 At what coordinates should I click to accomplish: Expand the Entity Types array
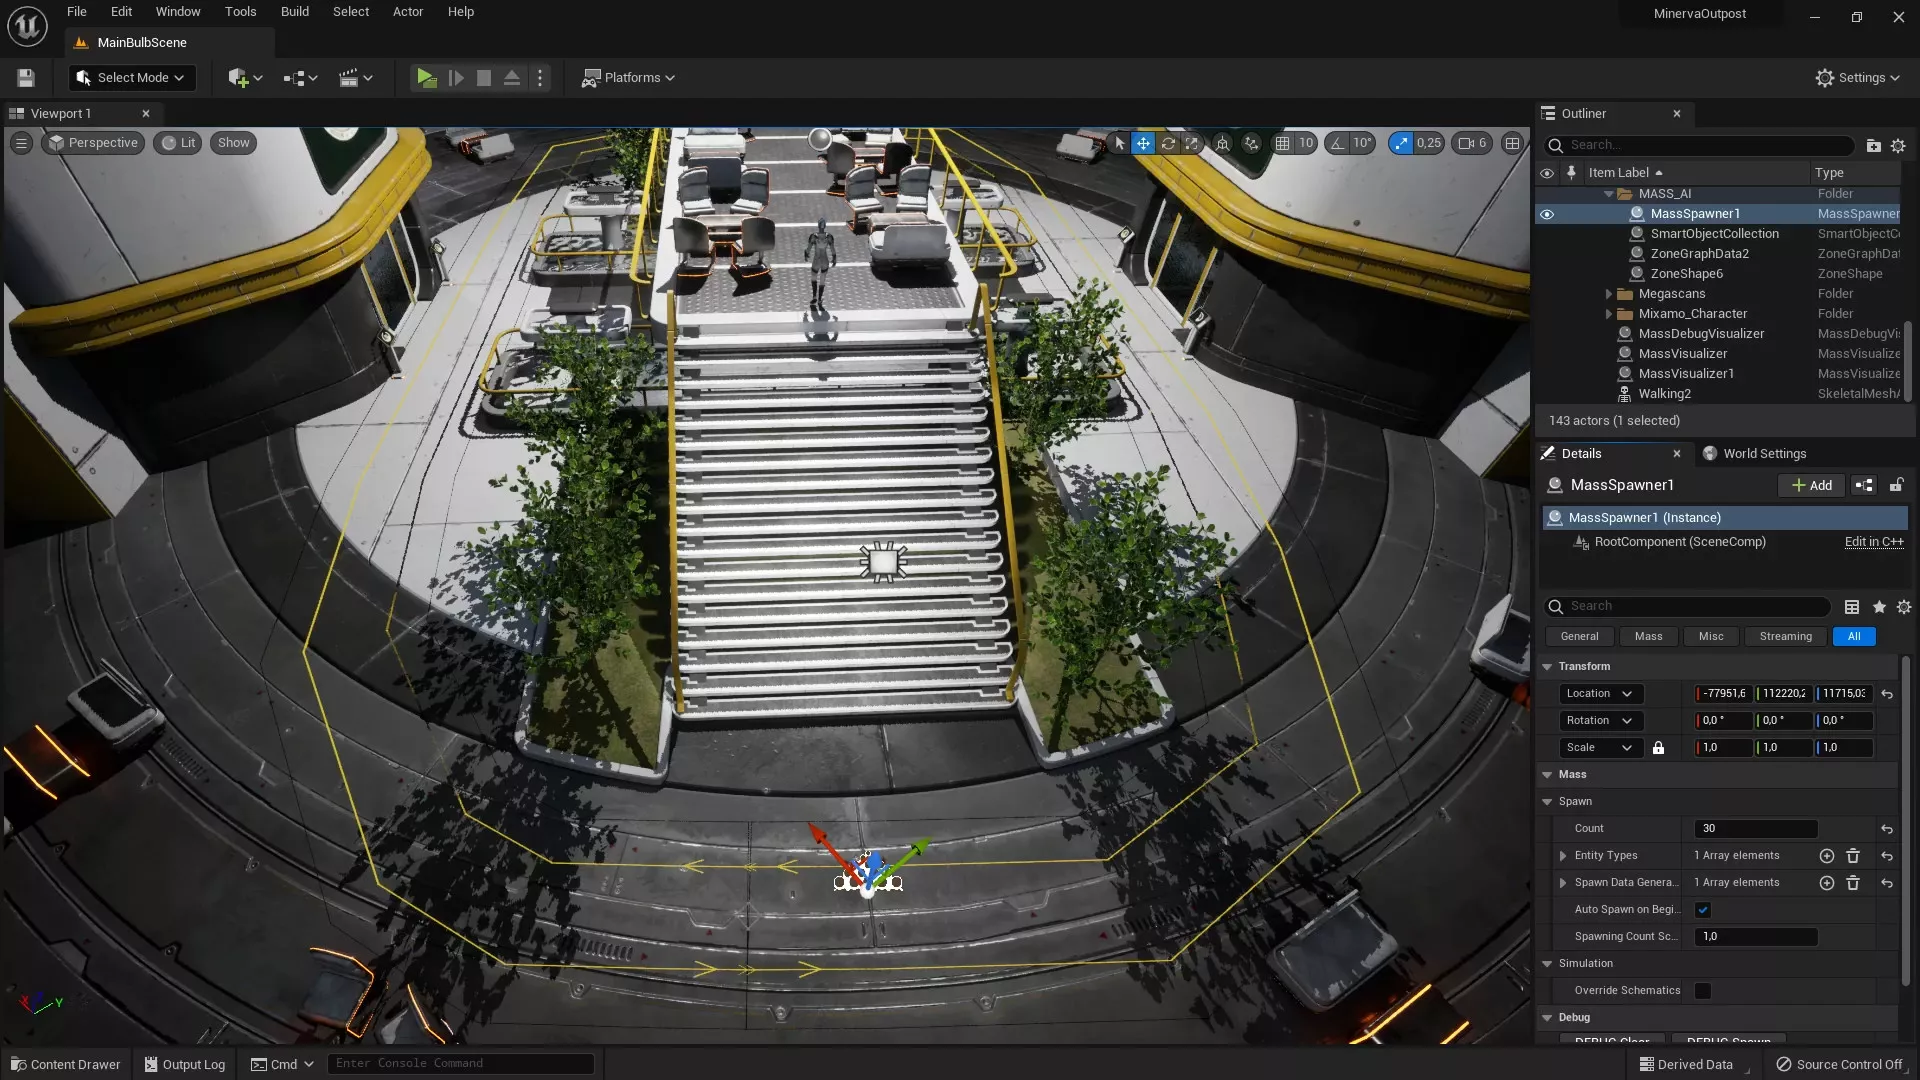tap(1563, 856)
